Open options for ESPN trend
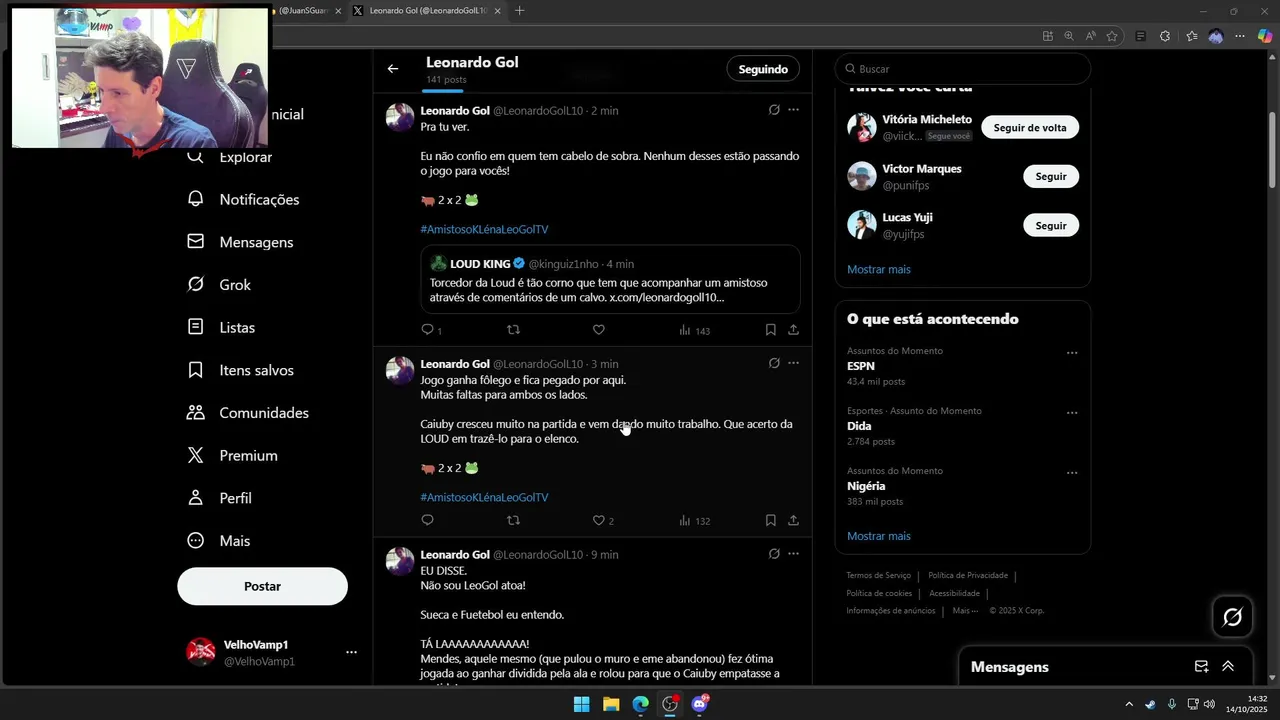The height and width of the screenshot is (720, 1280). [1072, 353]
